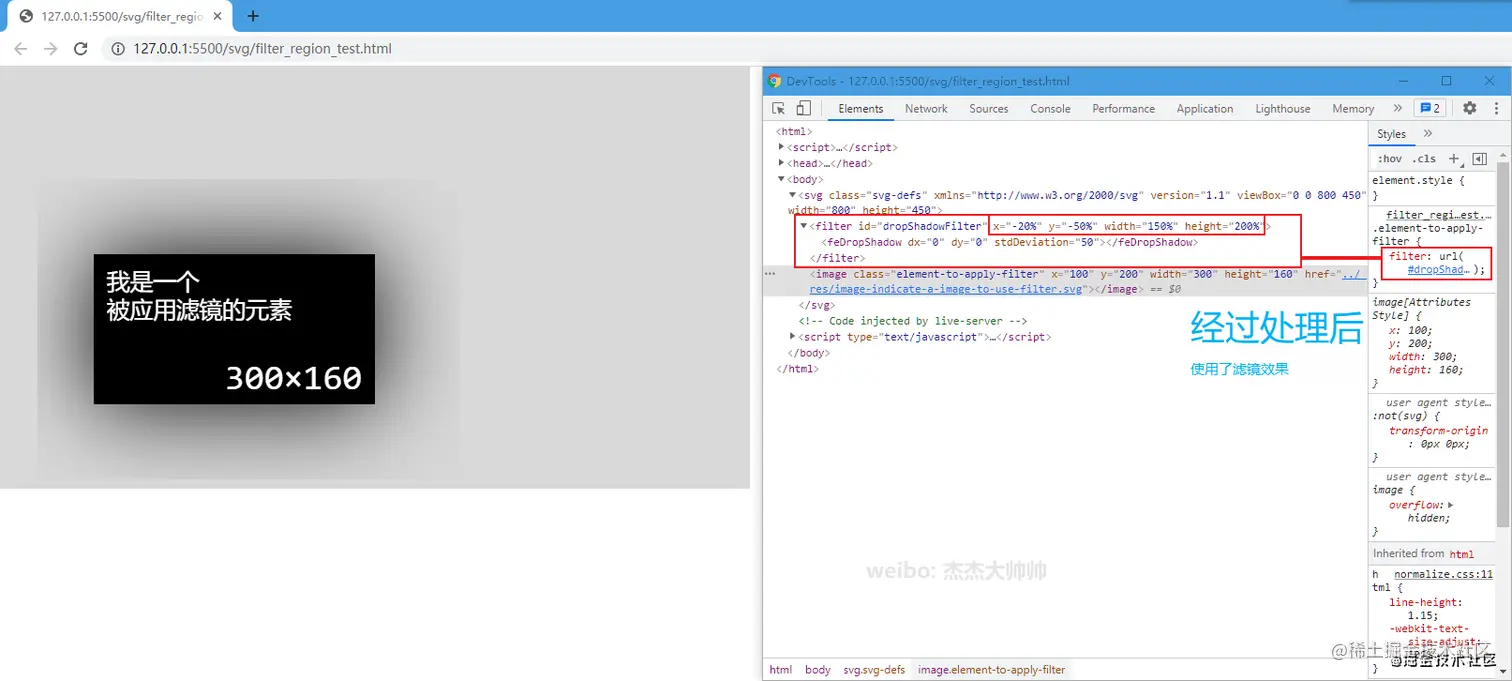1512x681 pixels.
Task: Click the width="150%" filter attribute
Action: [1141, 226]
